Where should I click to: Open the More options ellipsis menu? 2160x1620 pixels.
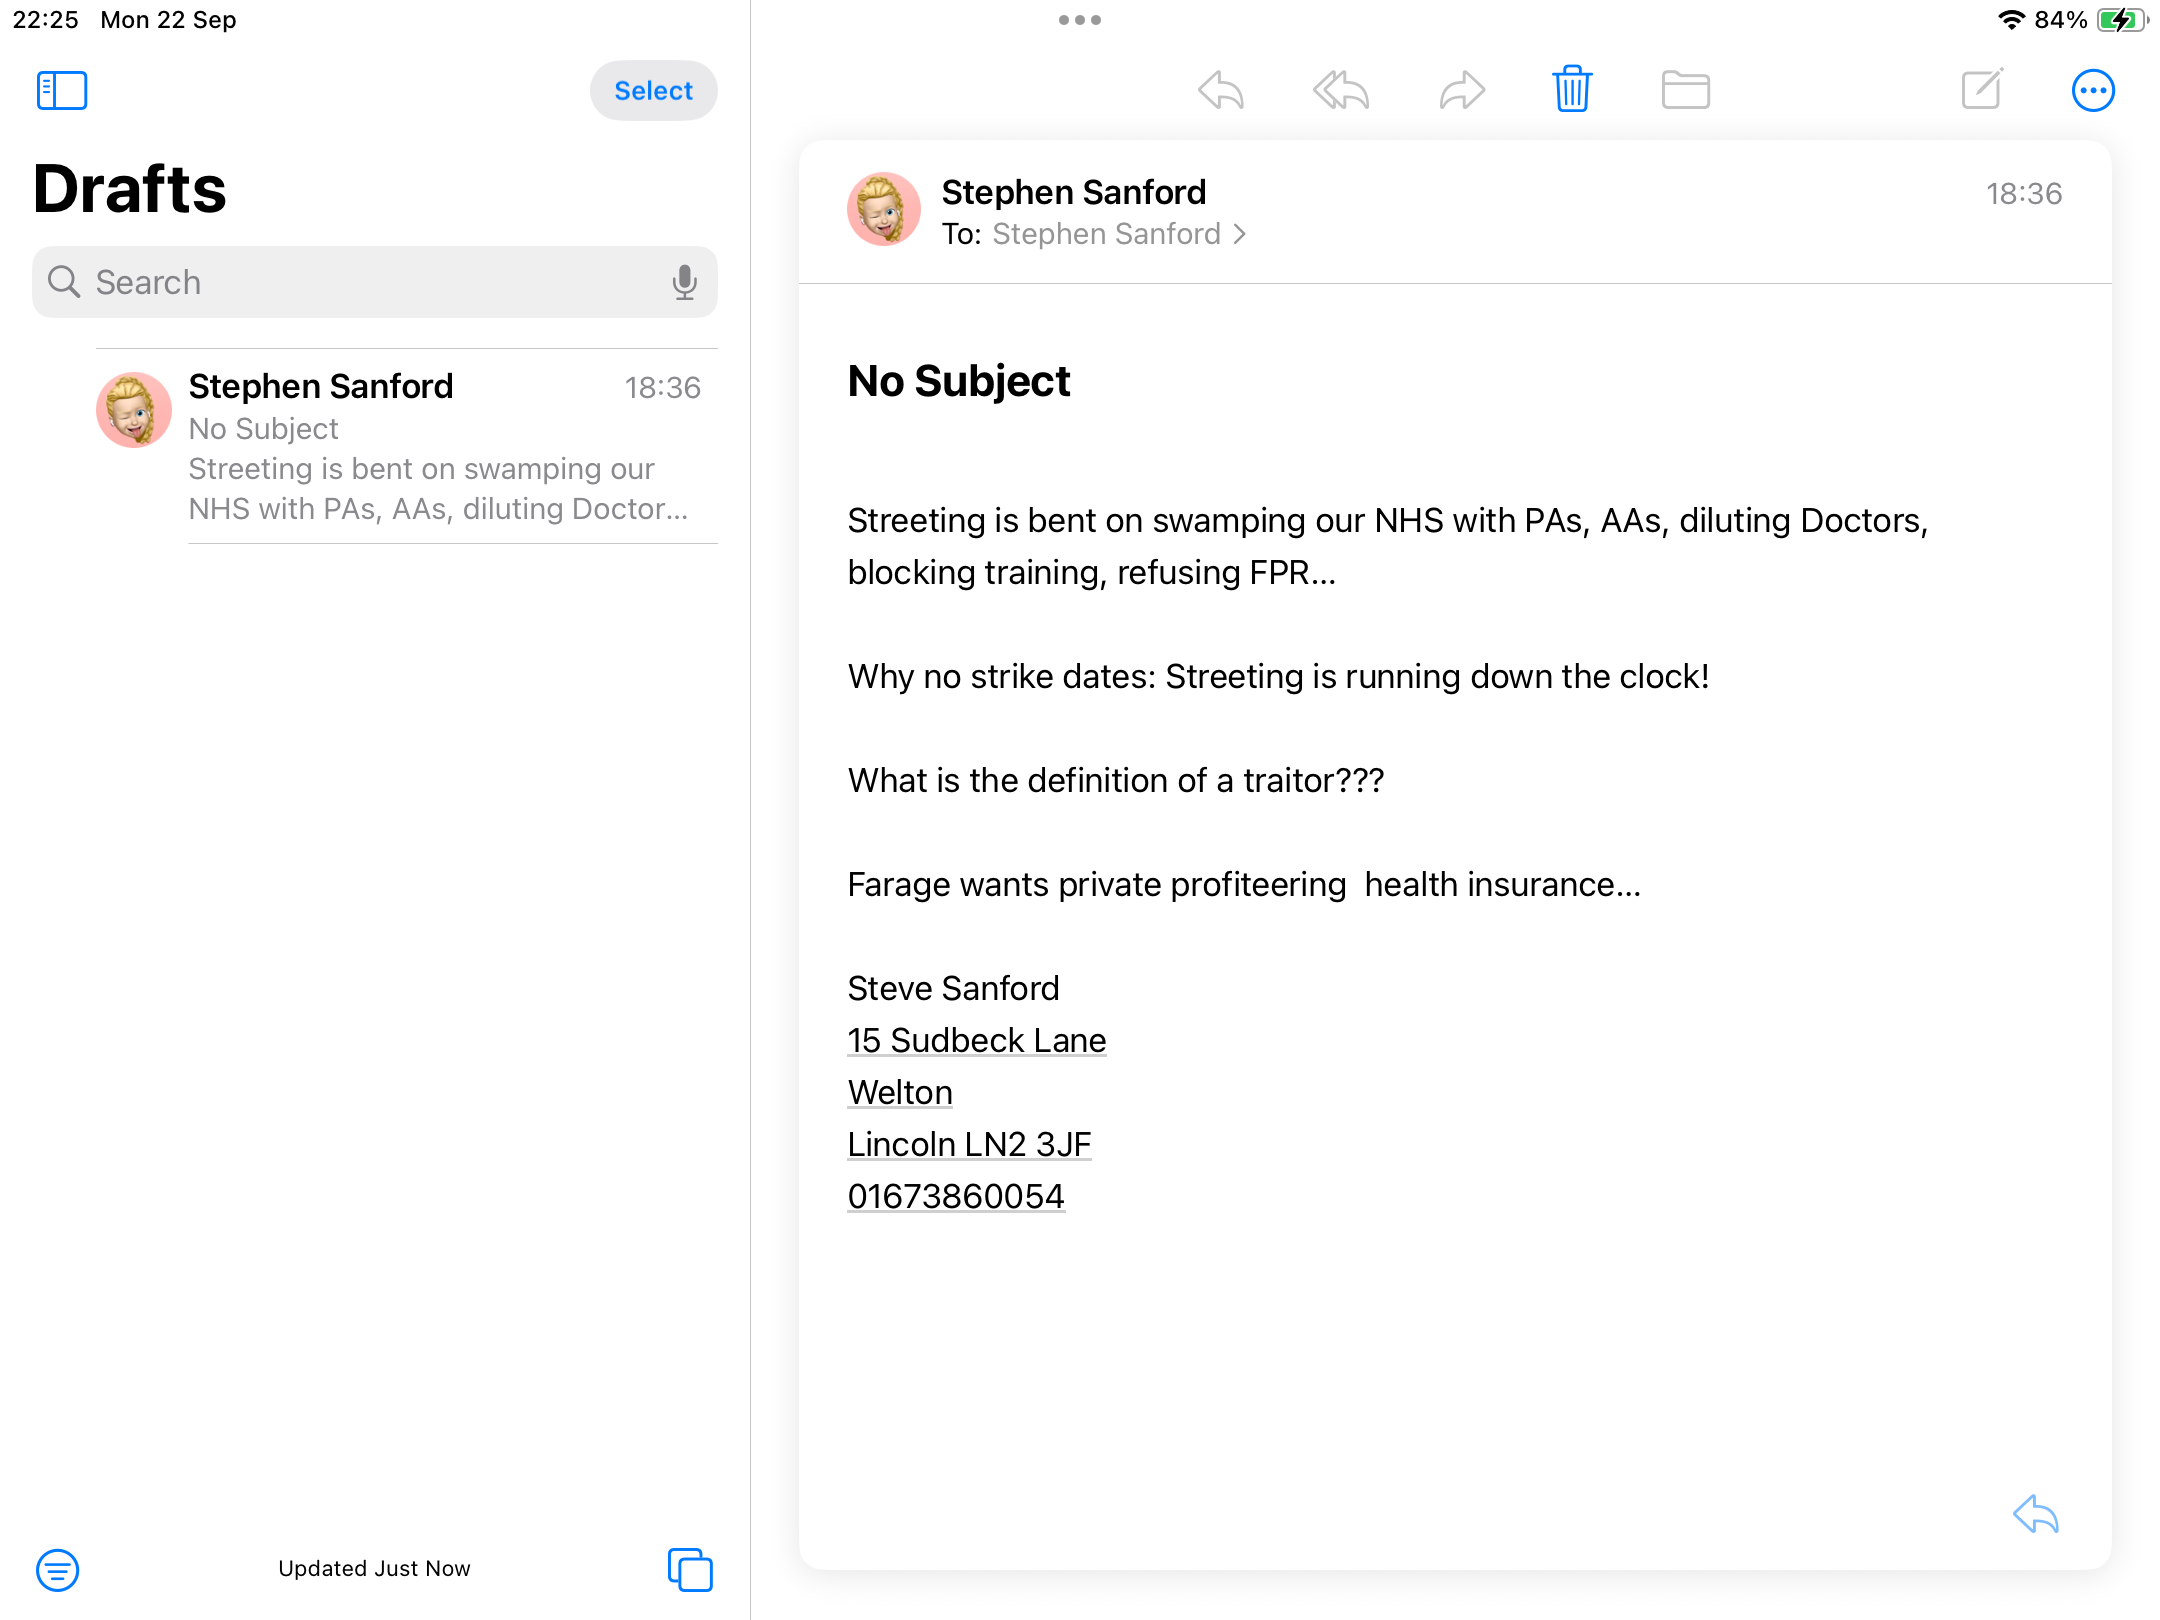[x=2092, y=91]
